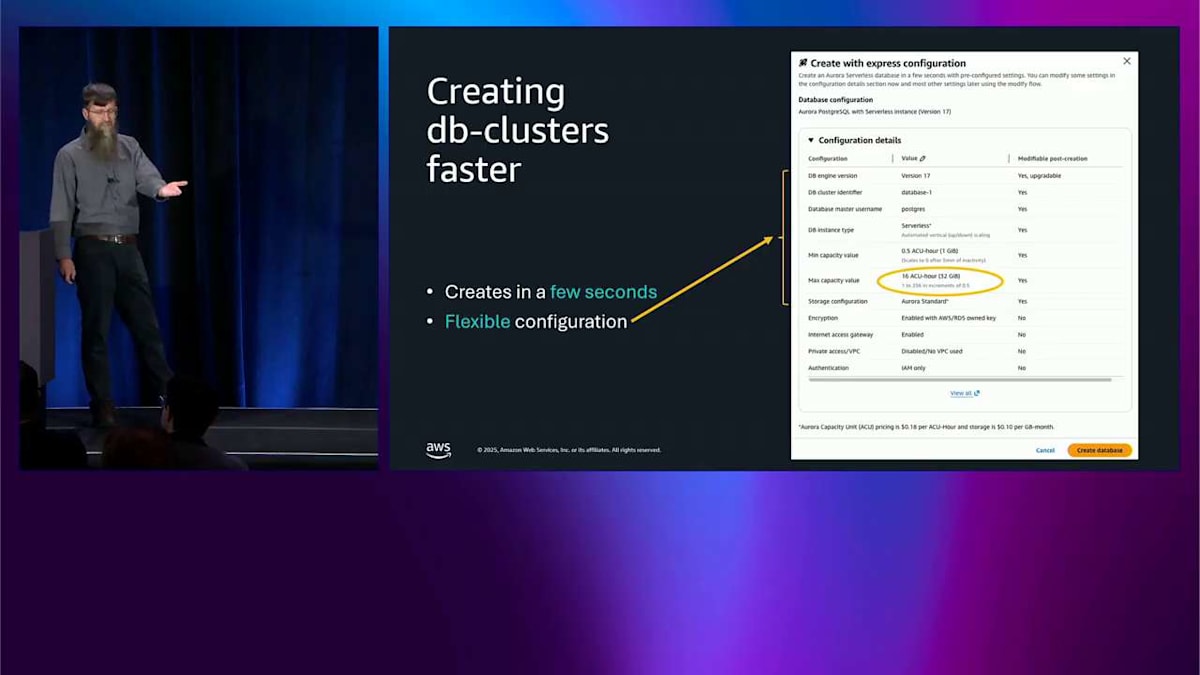1200x675 pixels.
Task: Click the 16 ACU-hour (32 GiB) value
Action: 931,275
